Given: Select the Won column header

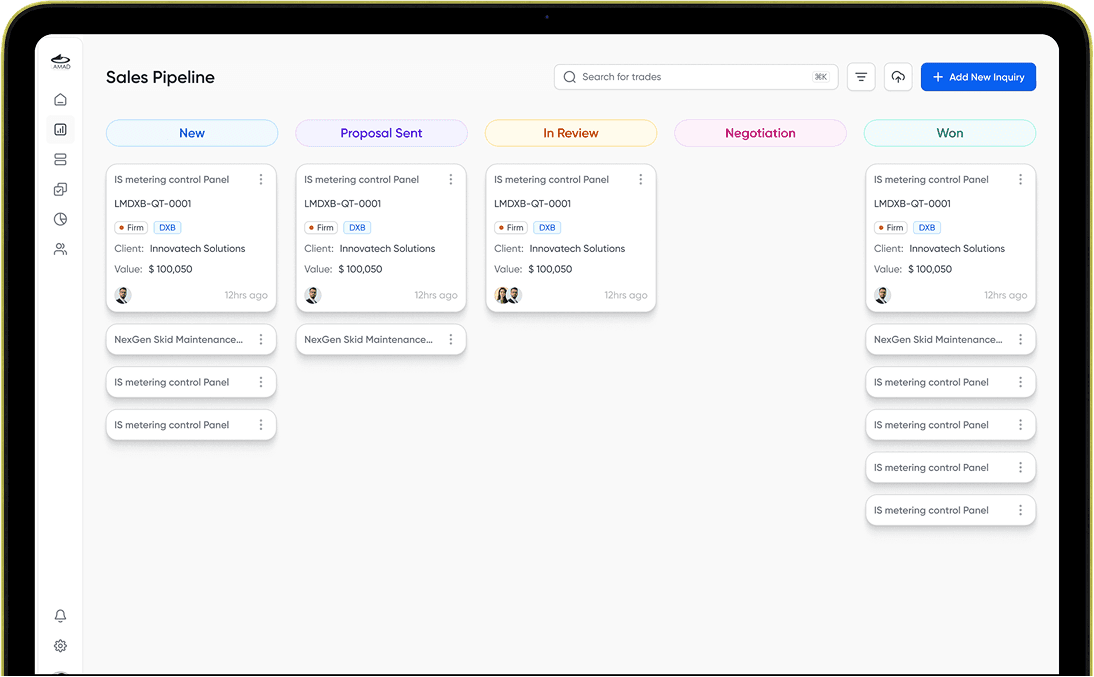Looking at the screenshot, I should 950,133.
